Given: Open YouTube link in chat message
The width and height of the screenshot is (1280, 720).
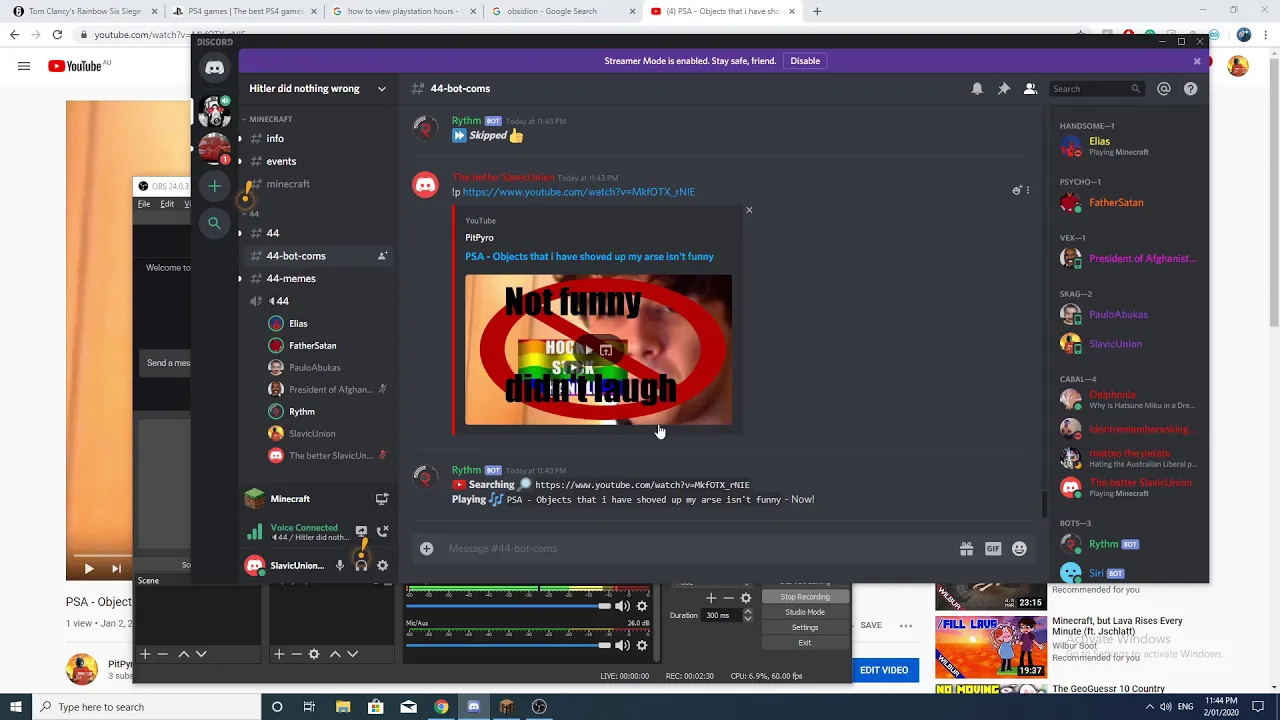Looking at the screenshot, I should pyautogui.click(x=578, y=192).
